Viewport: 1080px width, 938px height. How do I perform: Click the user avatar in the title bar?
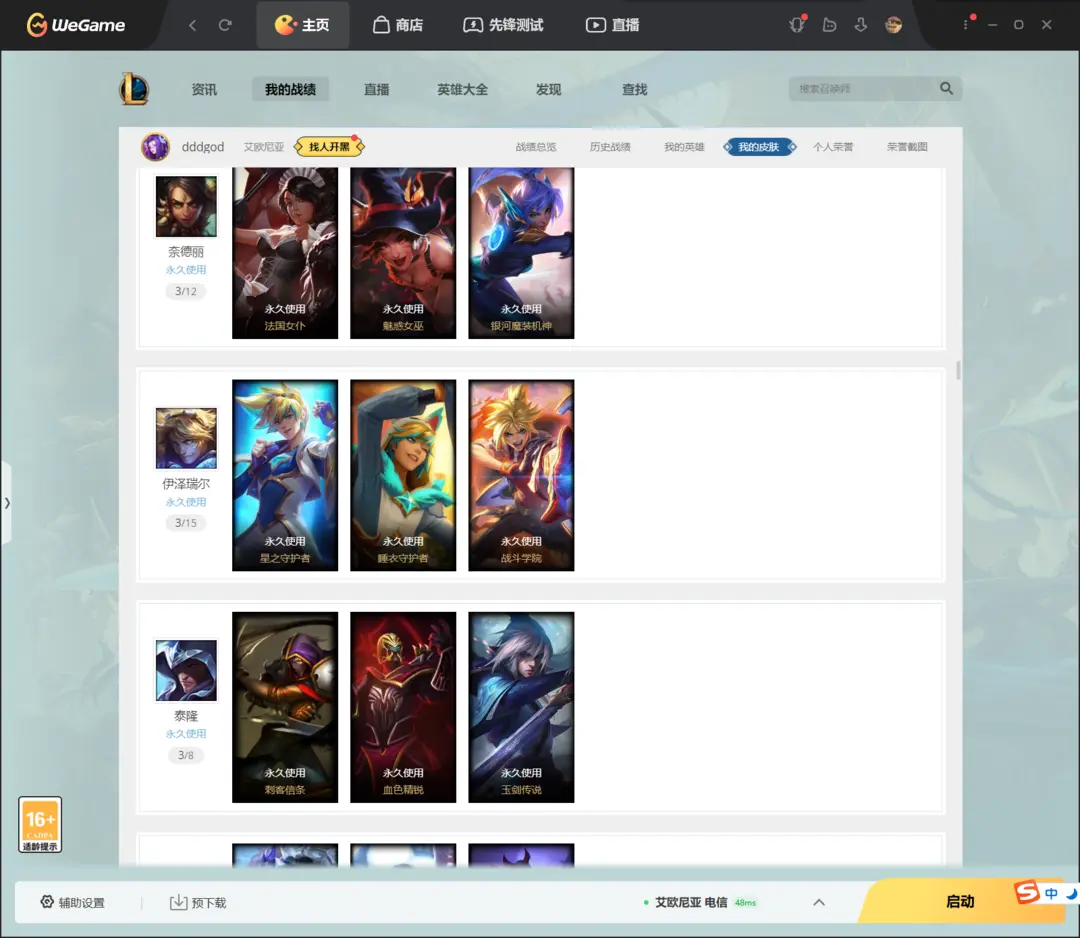click(x=893, y=25)
